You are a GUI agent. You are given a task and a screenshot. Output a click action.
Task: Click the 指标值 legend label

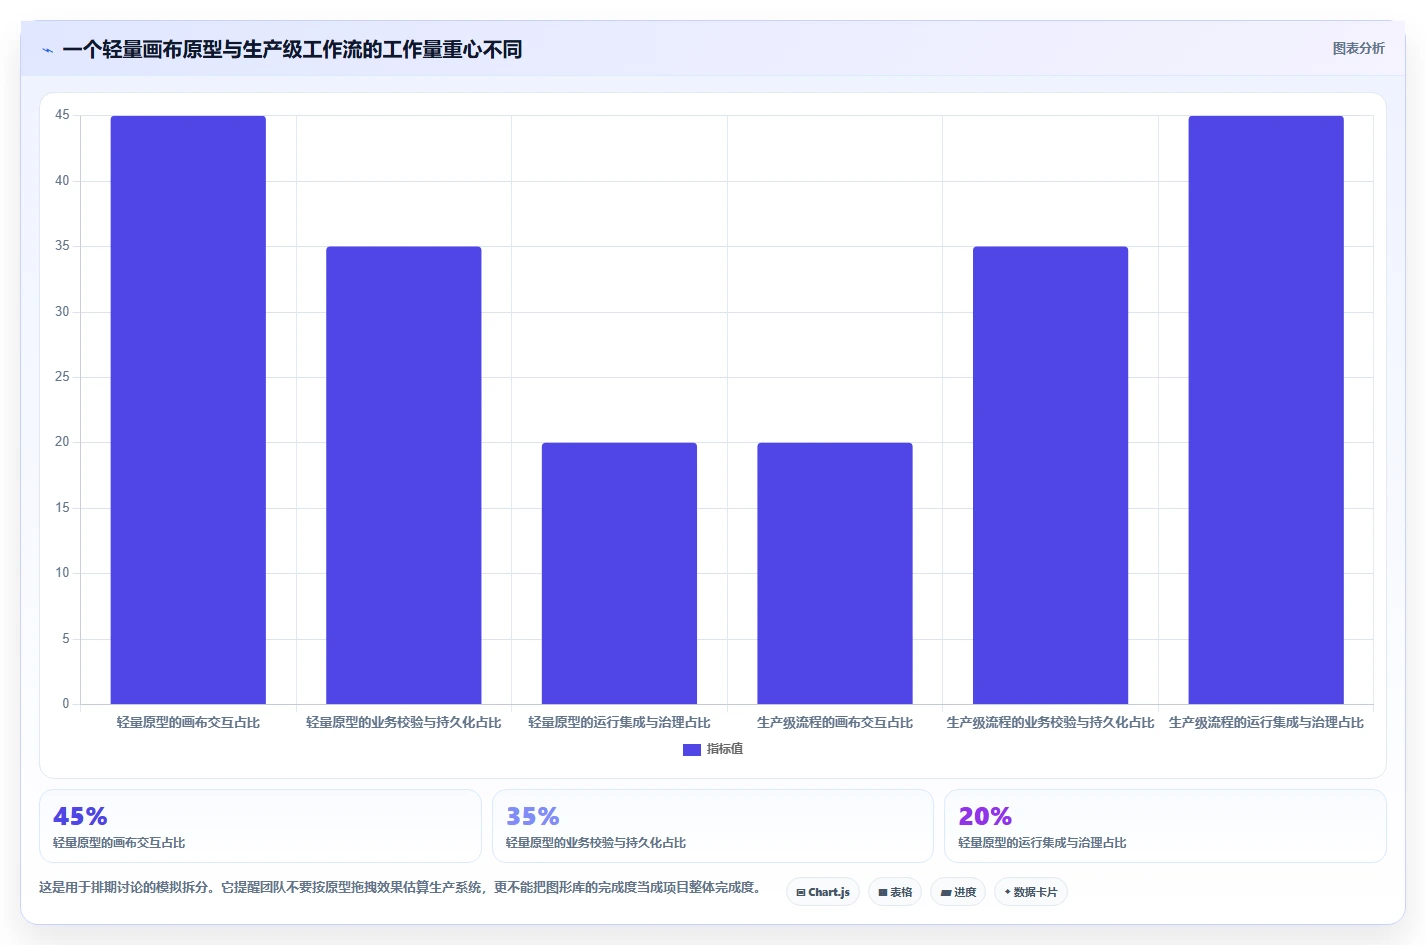point(725,749)
